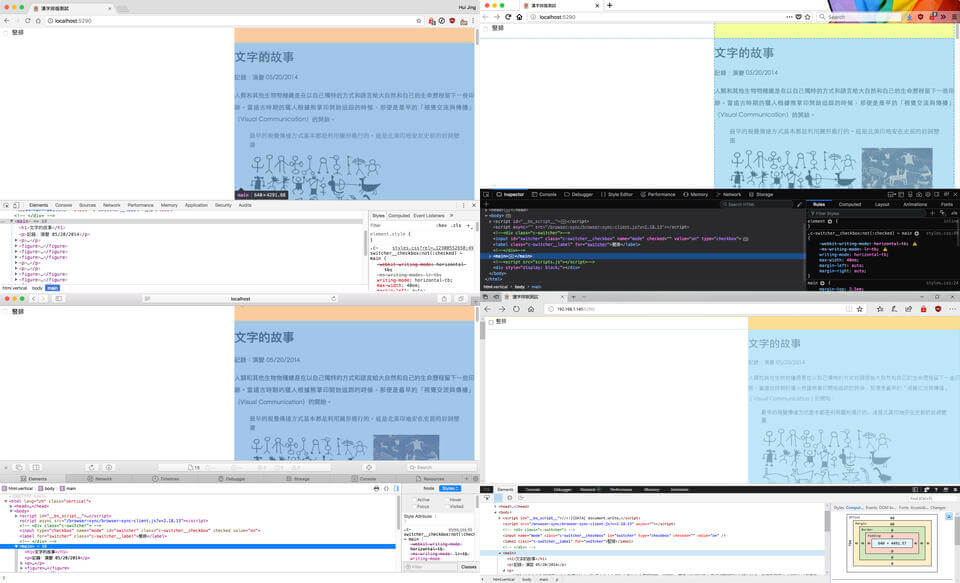
Task: Toggle the 豎排 checkbox in Firefox page
Action: point(486,29)
